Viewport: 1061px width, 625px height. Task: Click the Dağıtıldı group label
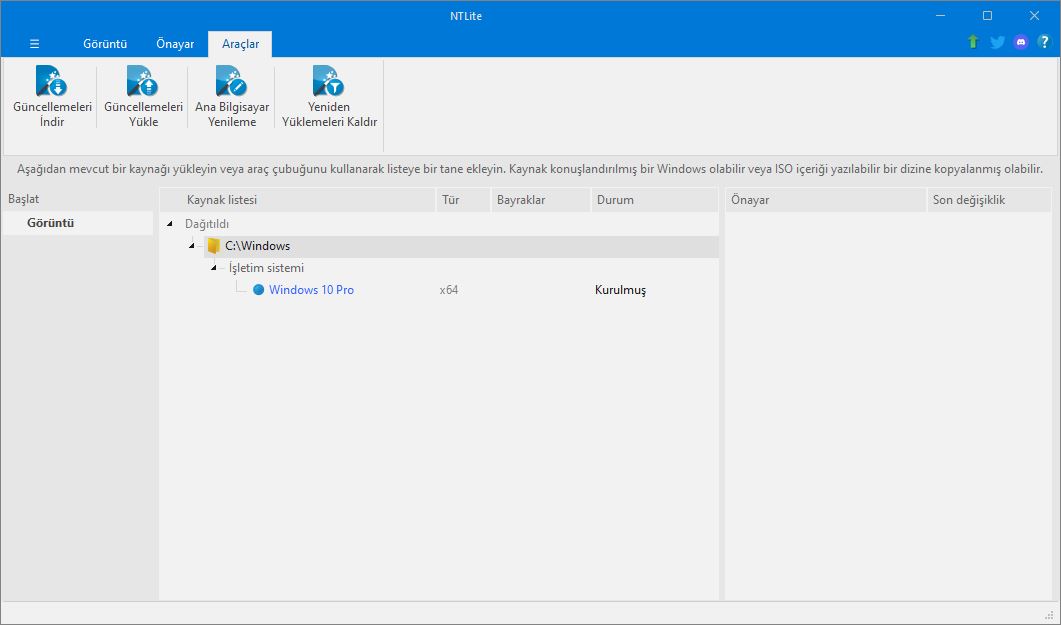(207, 224)
